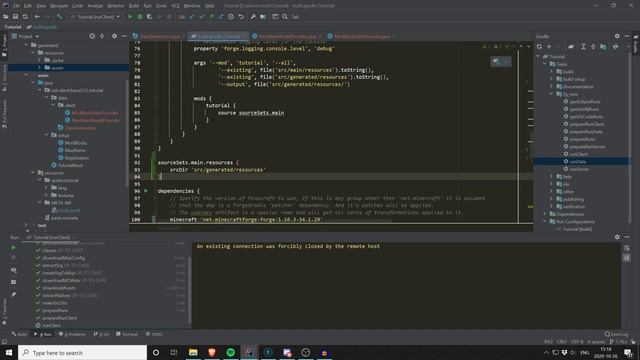The height and width of the screenshot is (360, 640).
Task: Click the Search Everywhere magnifier in the toolbar
Action: [x=285, y=17]
